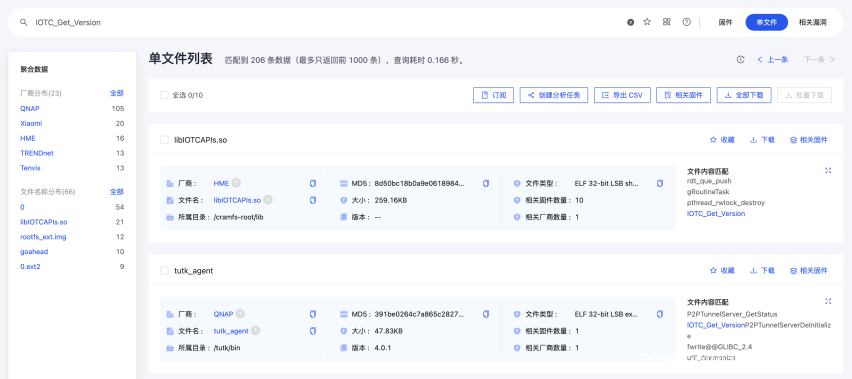Copy MD5 391be0264c7a865c2827
The image size is (852, 379).
point(486,314)
